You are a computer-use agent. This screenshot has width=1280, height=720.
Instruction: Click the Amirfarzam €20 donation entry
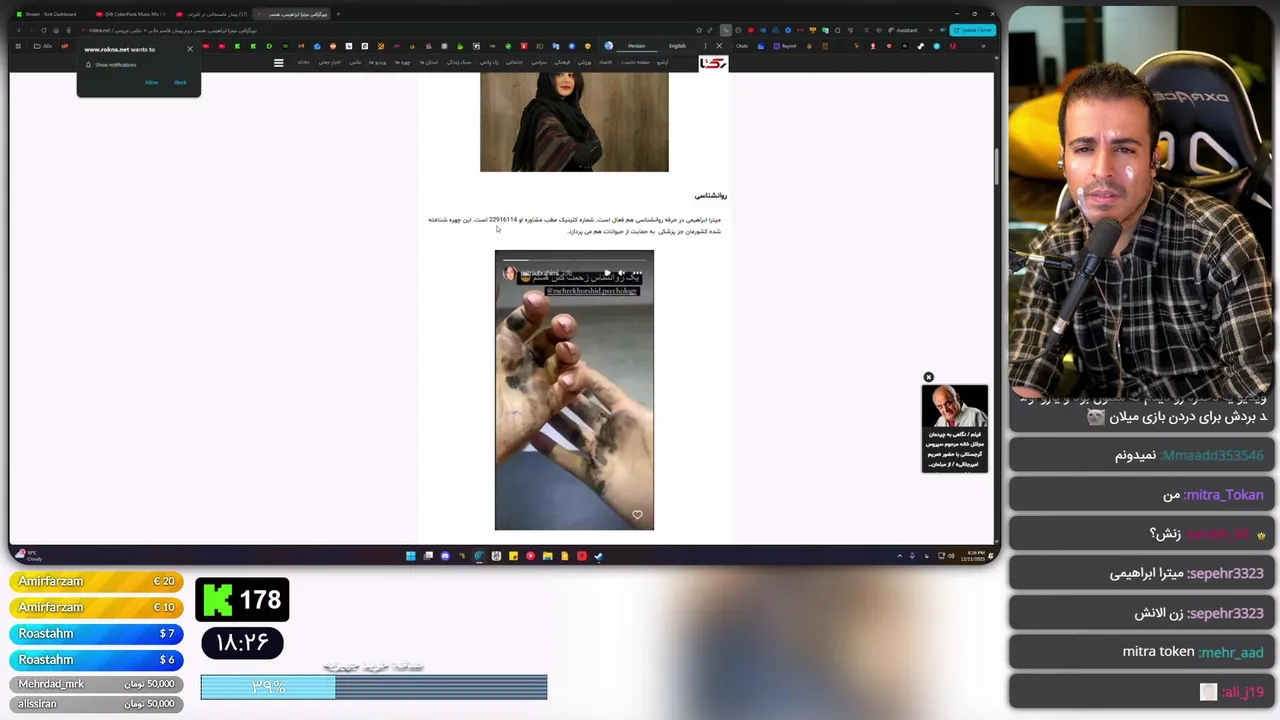coord(96,581)
